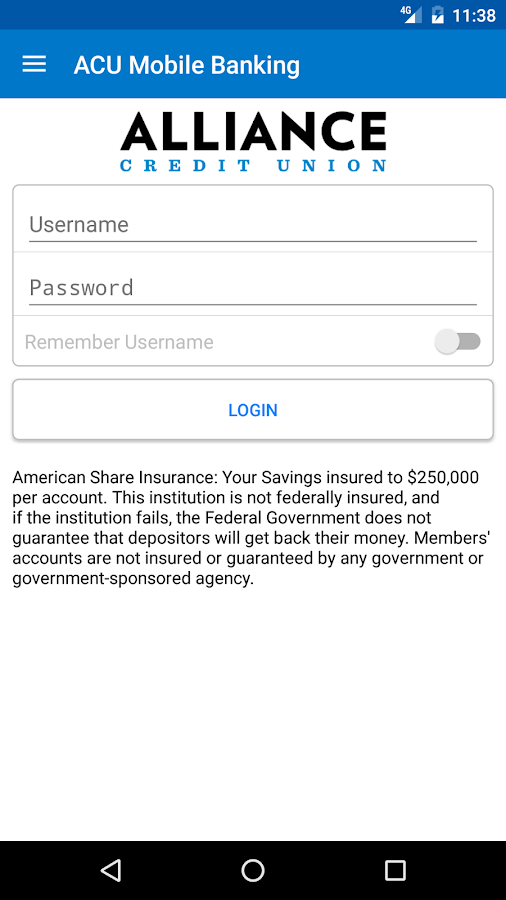
Task: Tap the 4G signal strength icon
Action: [x=411, y=14]
